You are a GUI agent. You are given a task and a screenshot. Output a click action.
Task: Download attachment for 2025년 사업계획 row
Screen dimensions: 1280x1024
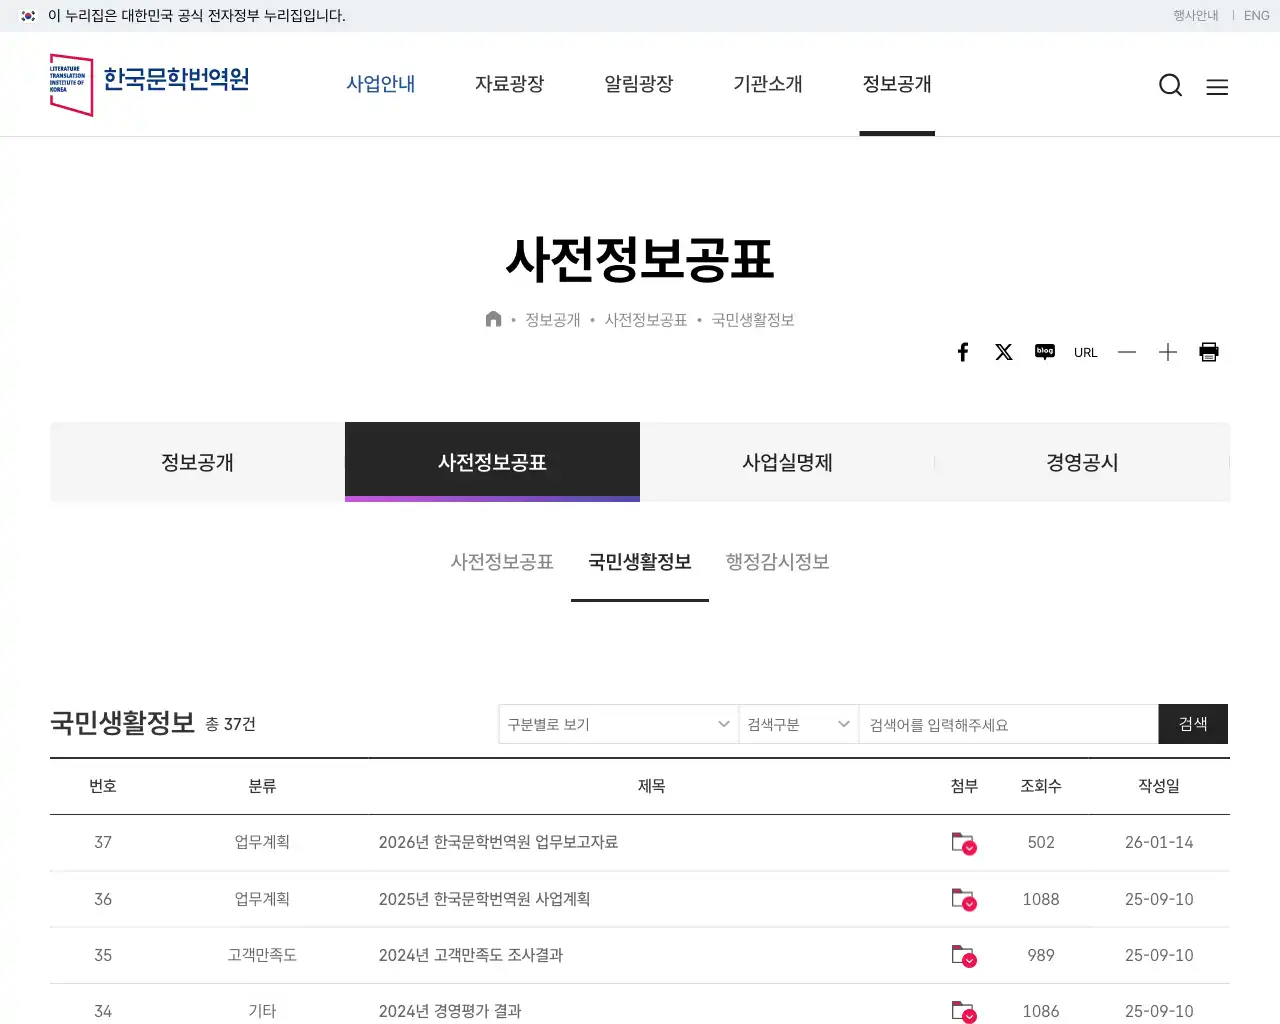[x=964, y=899]
